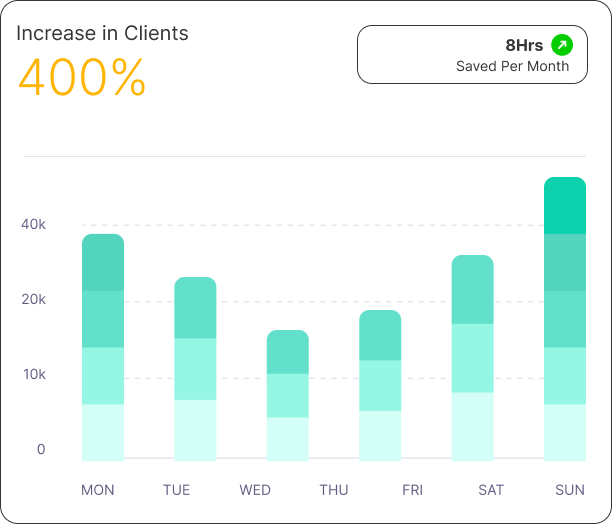The height and width of the screenshot is (524, 612).
Task: Click the 0 y-axis label
Action: pos(41,449)
